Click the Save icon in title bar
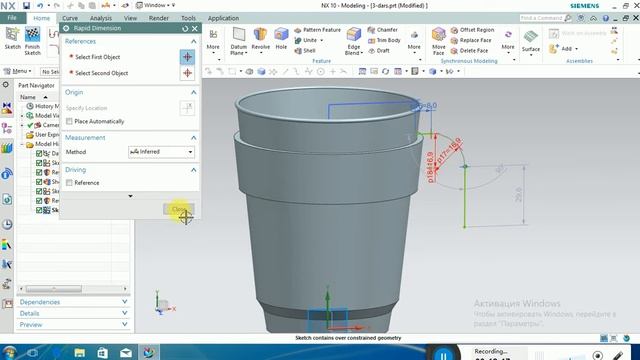The width and height of the screenshot is (640, 360). (x=26, y=5)
